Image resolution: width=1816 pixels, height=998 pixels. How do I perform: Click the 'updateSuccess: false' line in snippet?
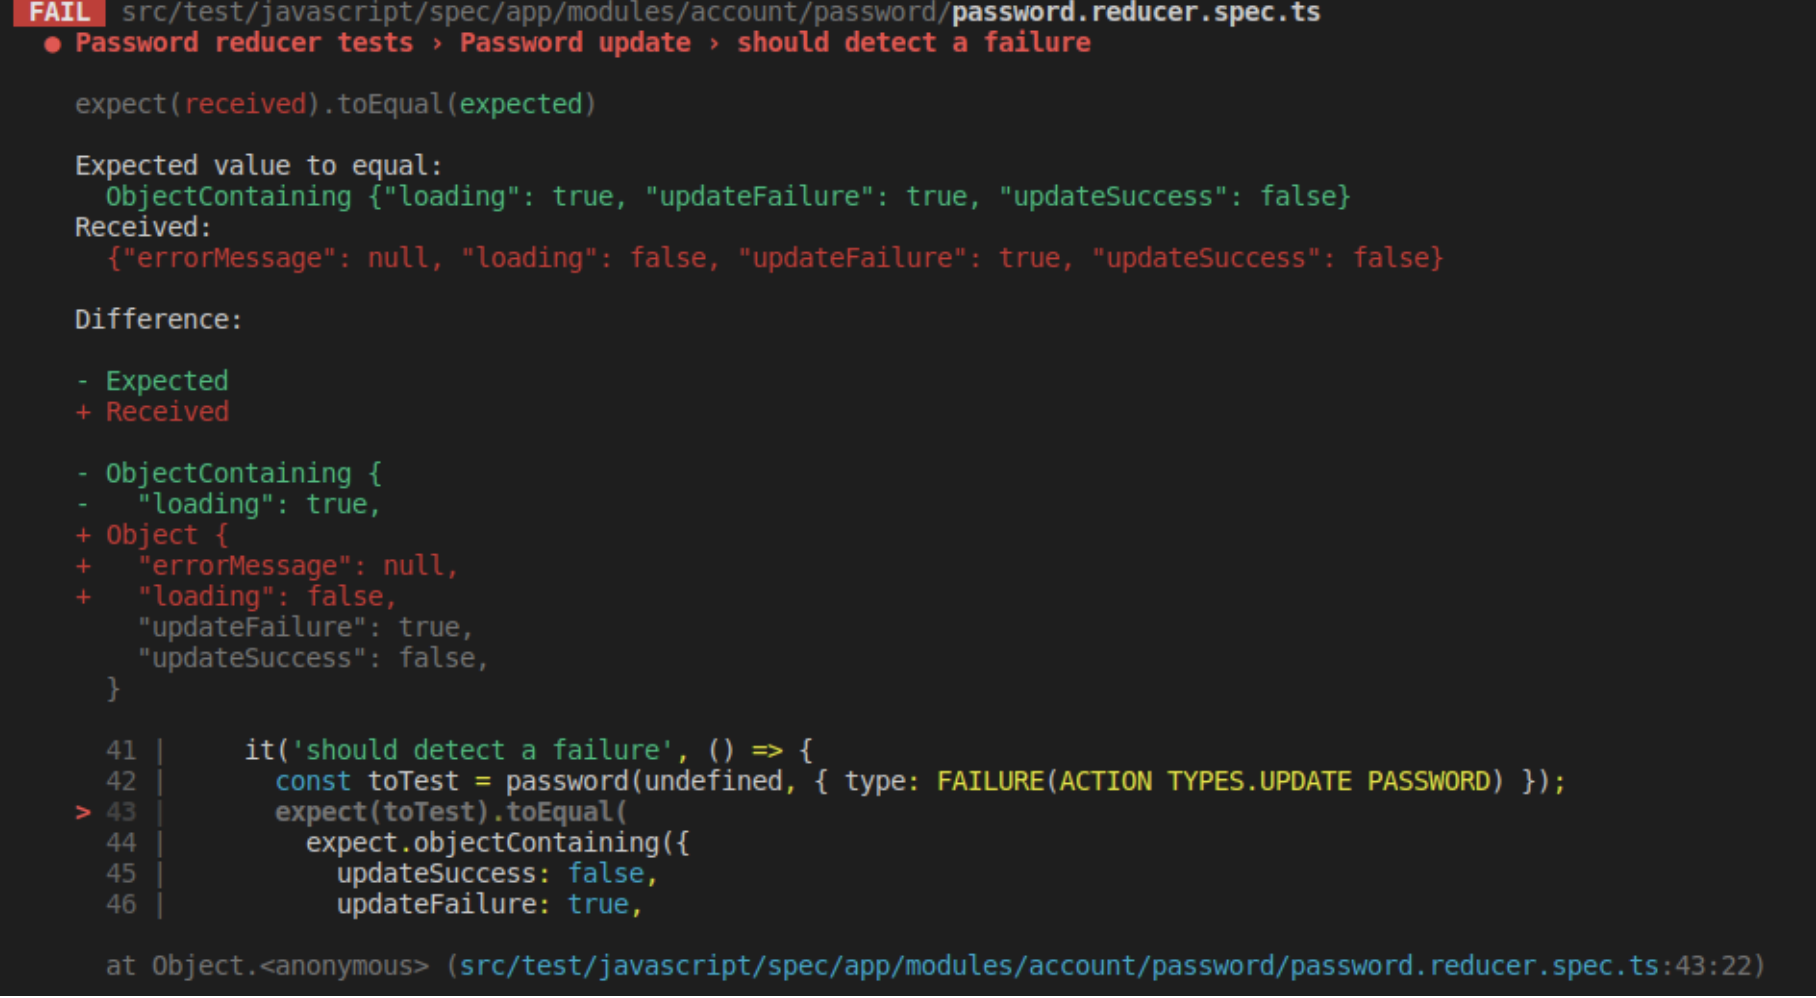(496, 873)
